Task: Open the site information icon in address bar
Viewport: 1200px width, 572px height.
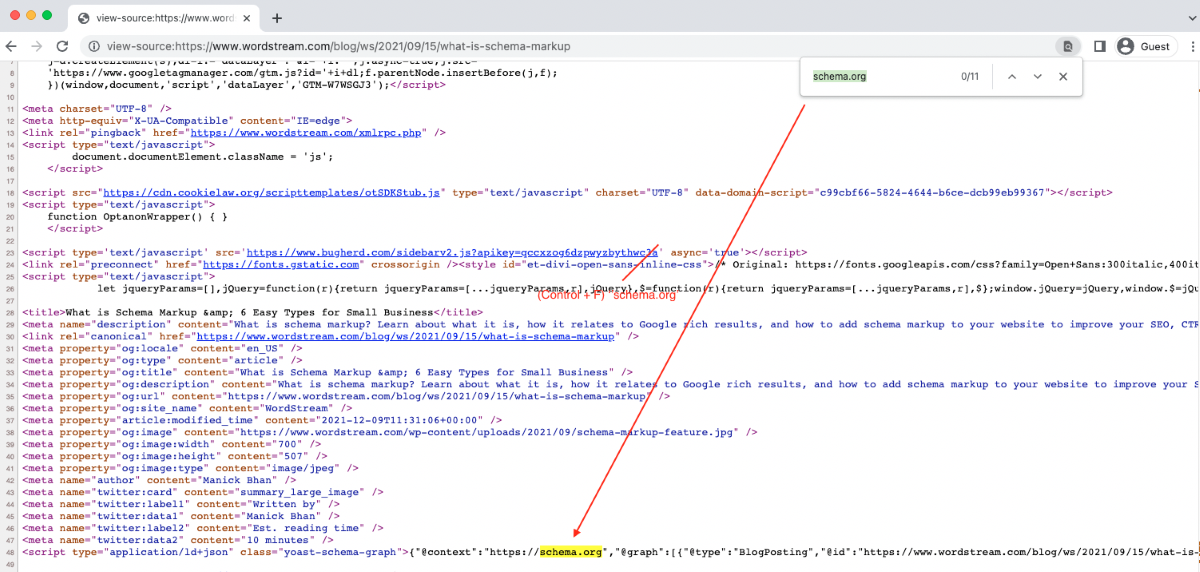Action: pos(94,46)
